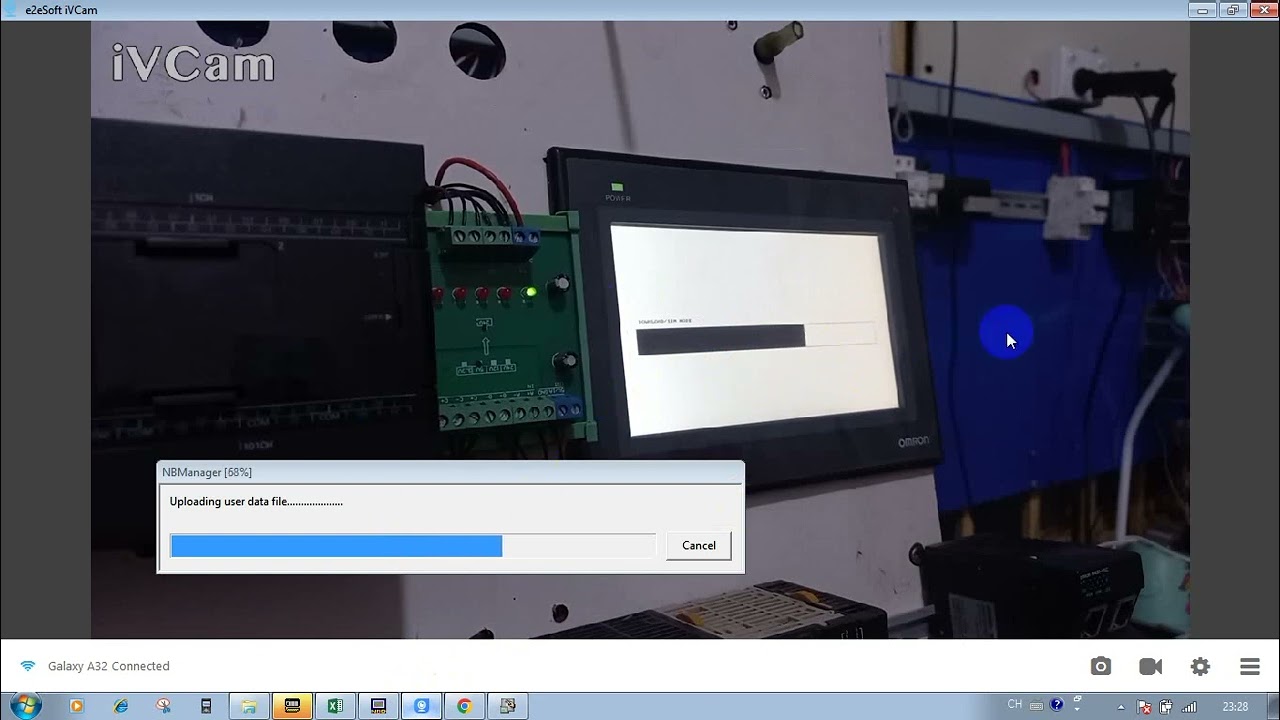Click the on-screen keyboard tray icon
The width and height of the screenshot is (1280, 720).
[x=1037, y=706]
